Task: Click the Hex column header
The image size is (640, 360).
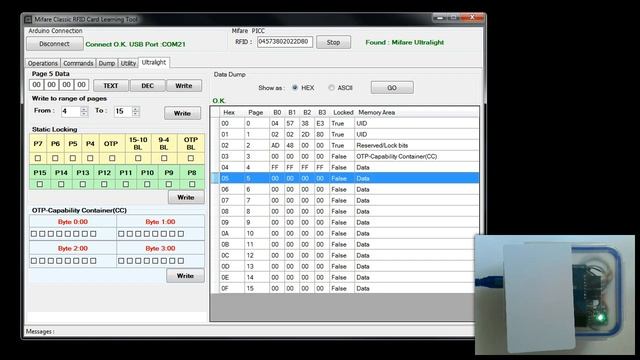Action: pos(231,112)
